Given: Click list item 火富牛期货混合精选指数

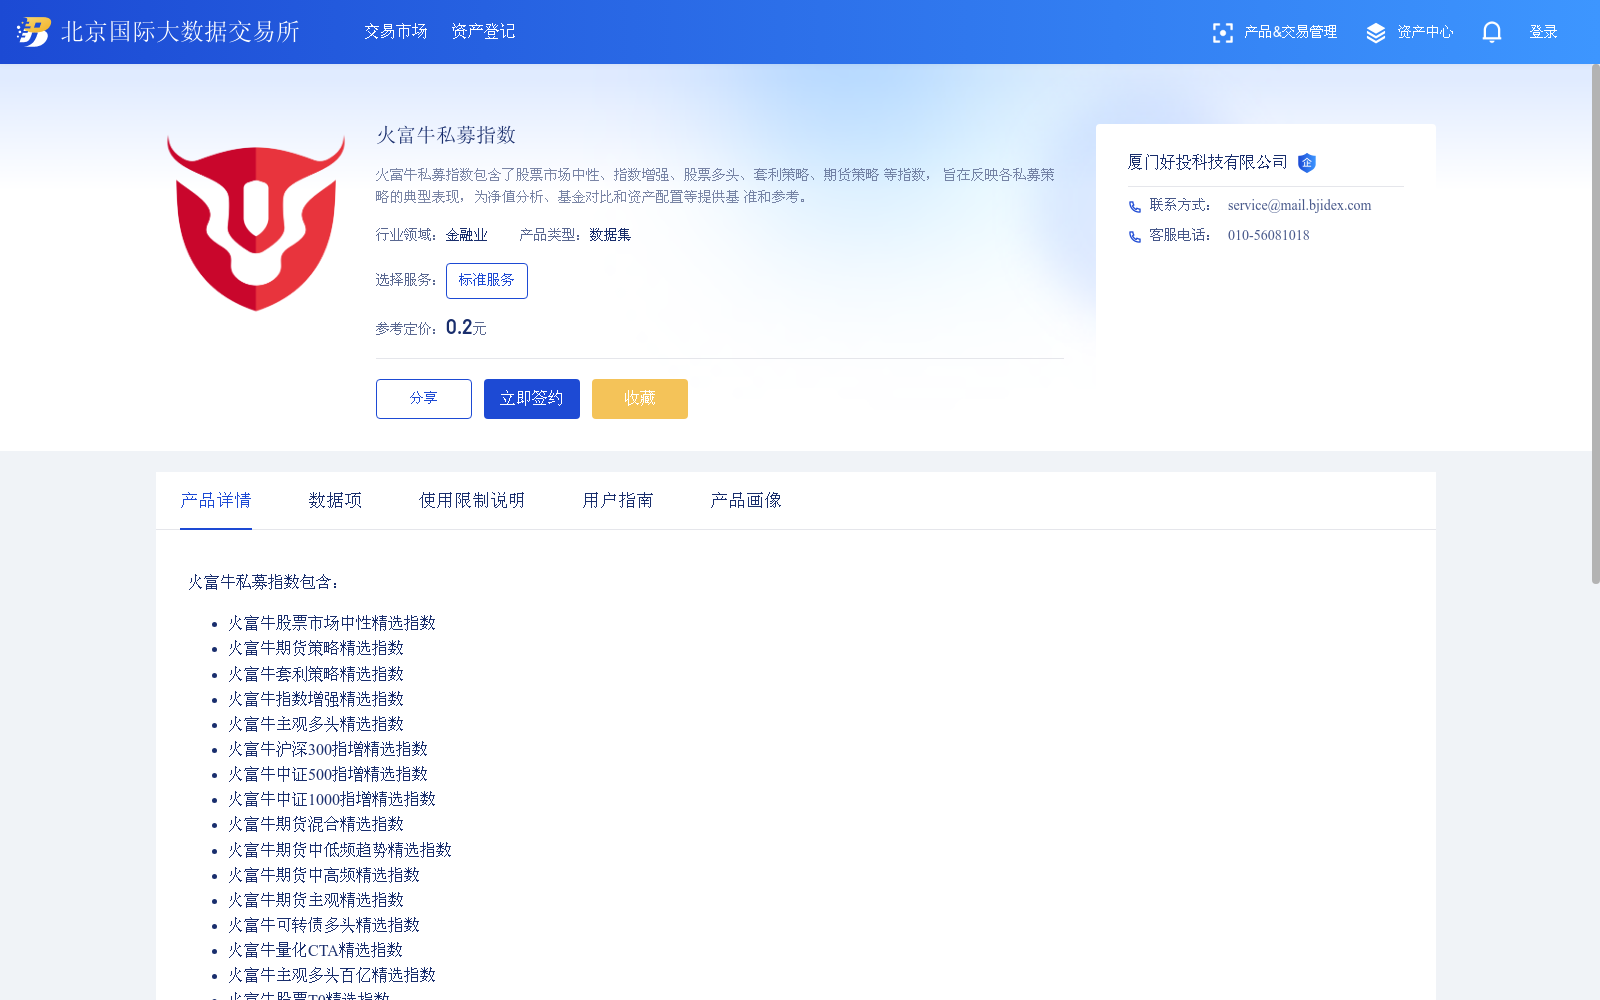Looking at the screenshot, I should pyautogui.click(x=316, y=824).
